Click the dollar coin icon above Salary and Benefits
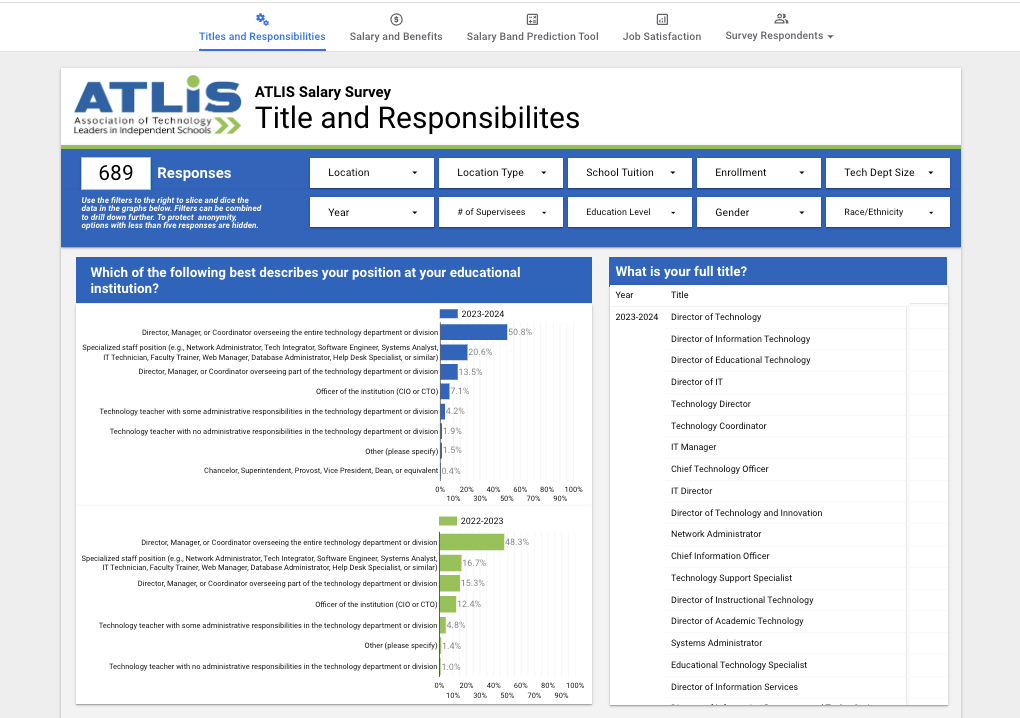This screenshot has width=1020, height=718. click(x=396, y=20)
